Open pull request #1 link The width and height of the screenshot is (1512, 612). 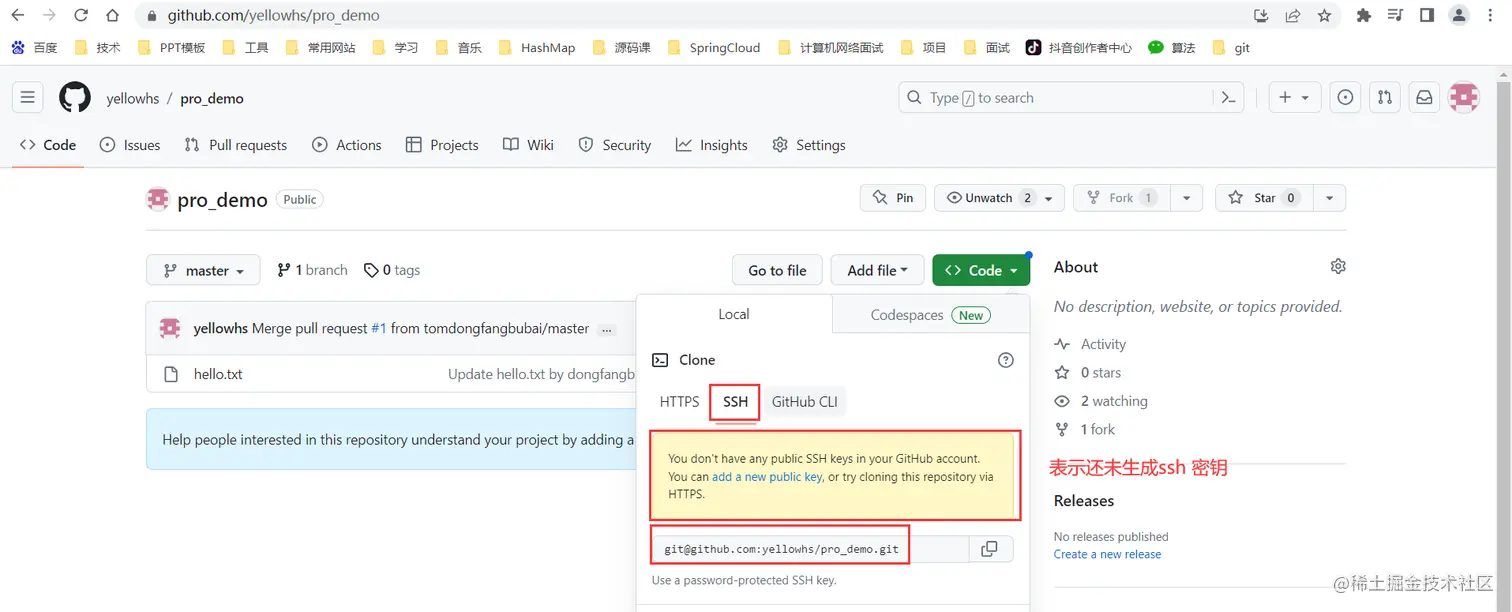[x=378, y=328]
